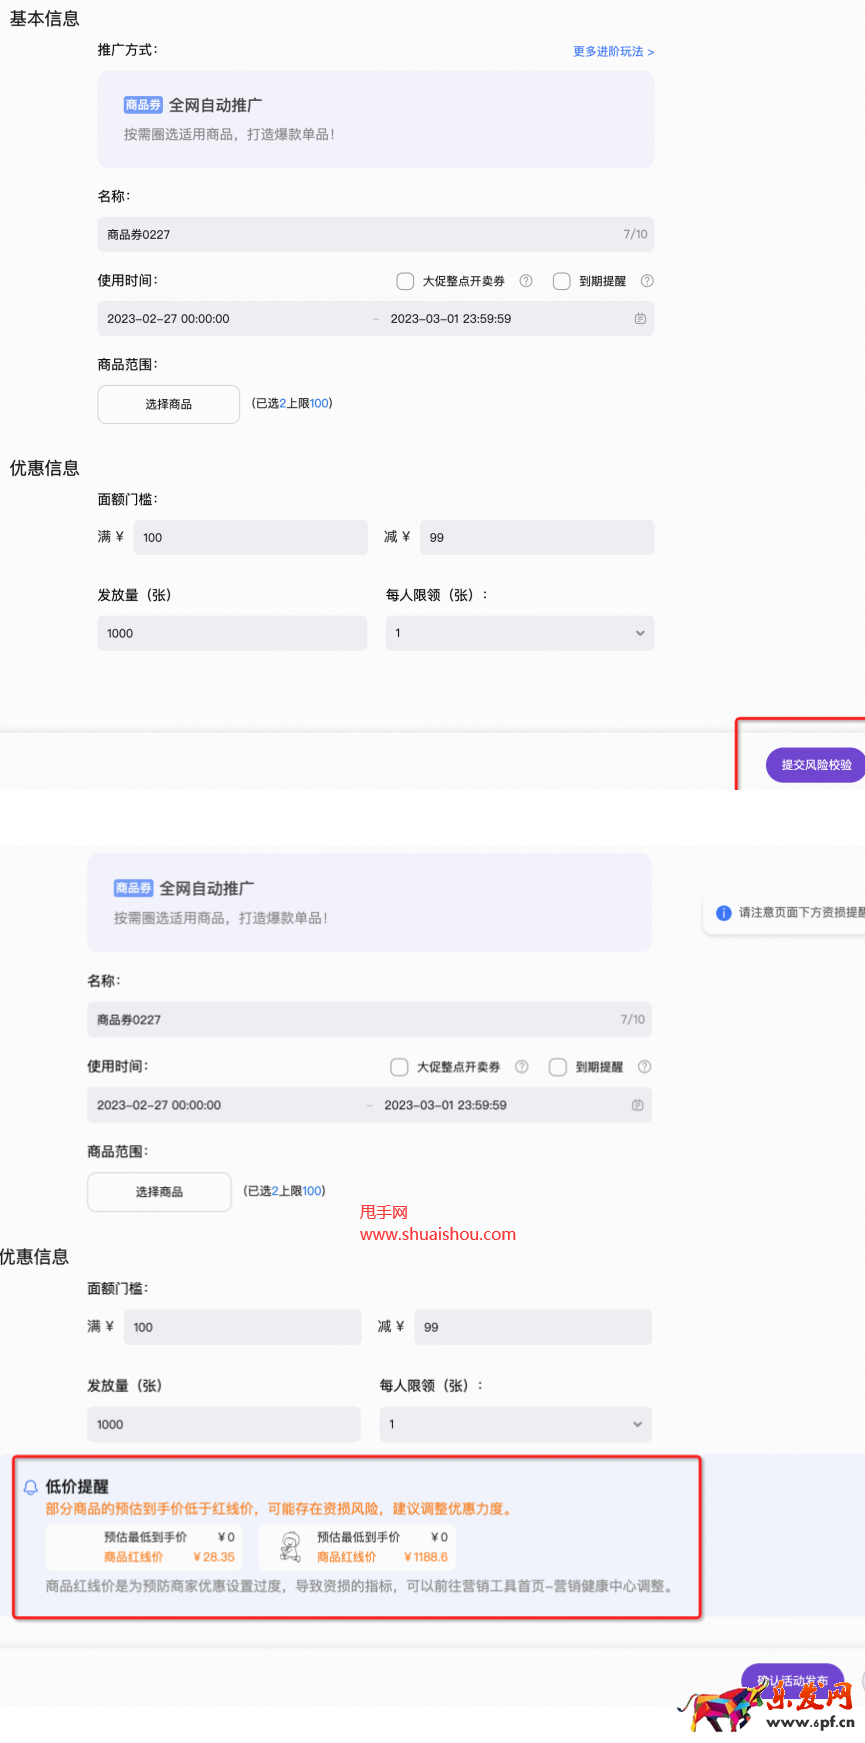Click the 7/10 counter in upper 名称 field
This screenshot has height=1743, width=865.
(x=635, y=234)
